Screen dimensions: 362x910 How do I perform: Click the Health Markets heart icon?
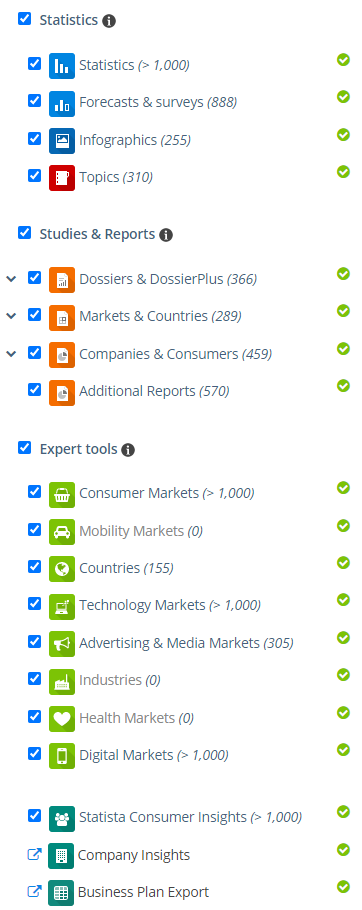pos(61,718)
